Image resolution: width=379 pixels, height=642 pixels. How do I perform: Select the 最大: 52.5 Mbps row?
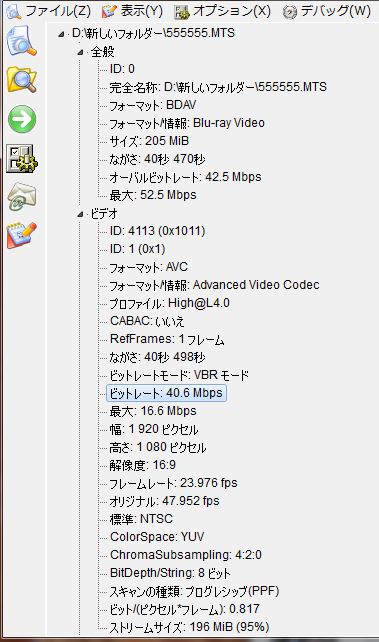point(153,195)
